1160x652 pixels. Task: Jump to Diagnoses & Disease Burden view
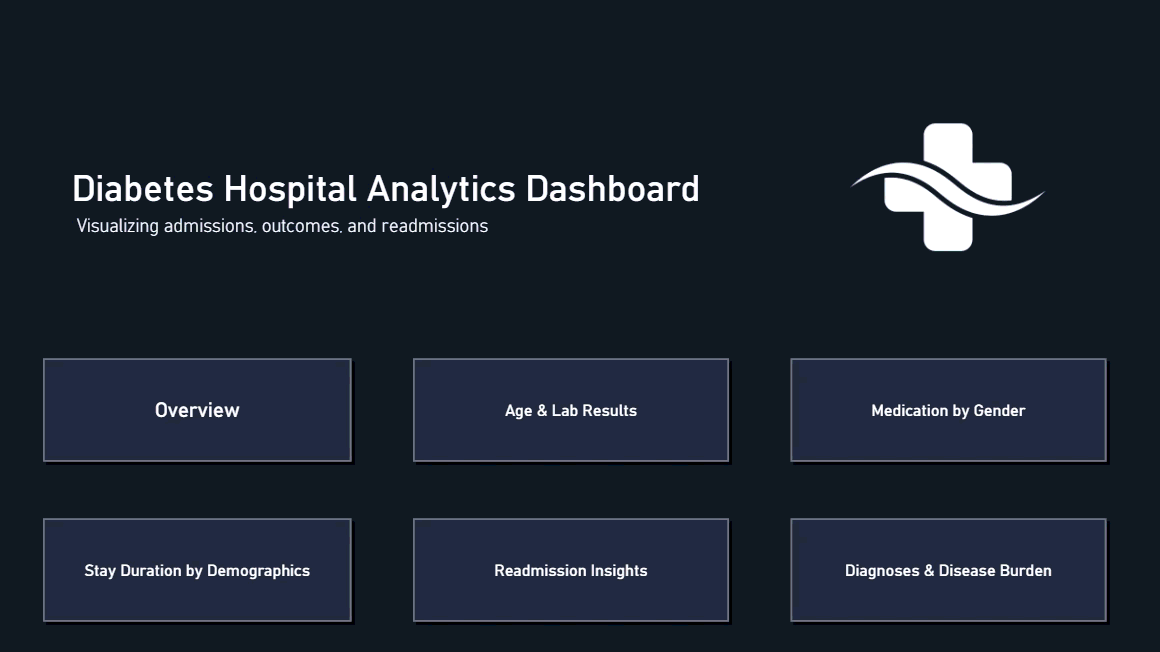948,570
